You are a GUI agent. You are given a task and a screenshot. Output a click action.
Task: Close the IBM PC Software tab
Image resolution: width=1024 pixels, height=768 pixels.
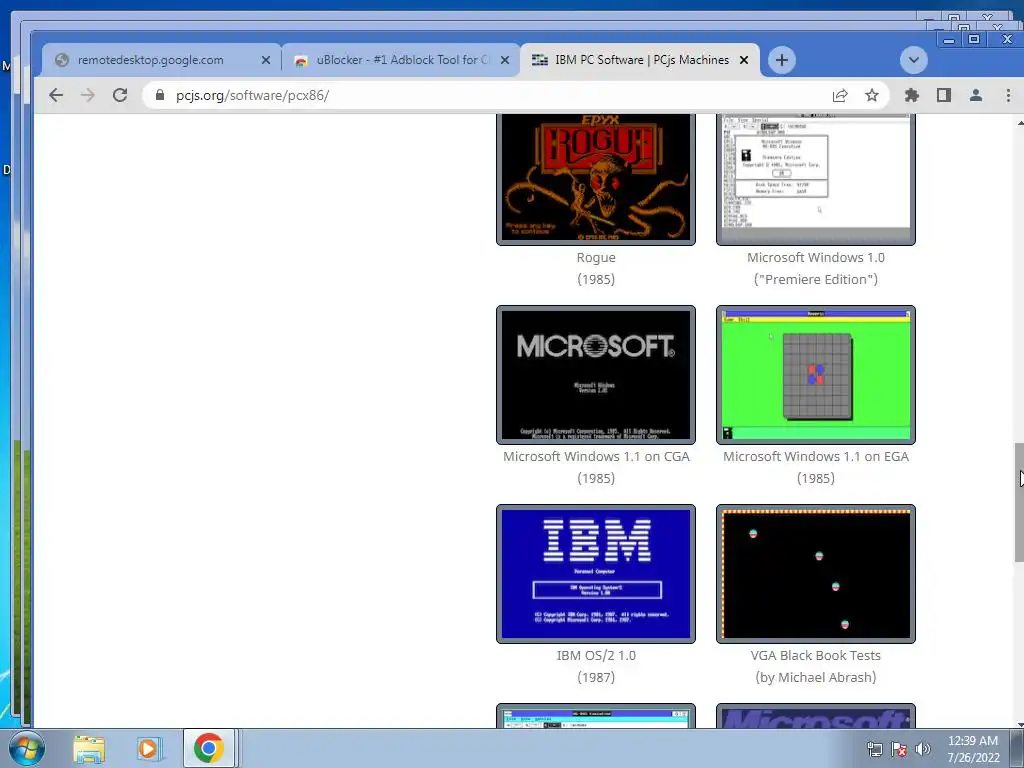[744, 60]
